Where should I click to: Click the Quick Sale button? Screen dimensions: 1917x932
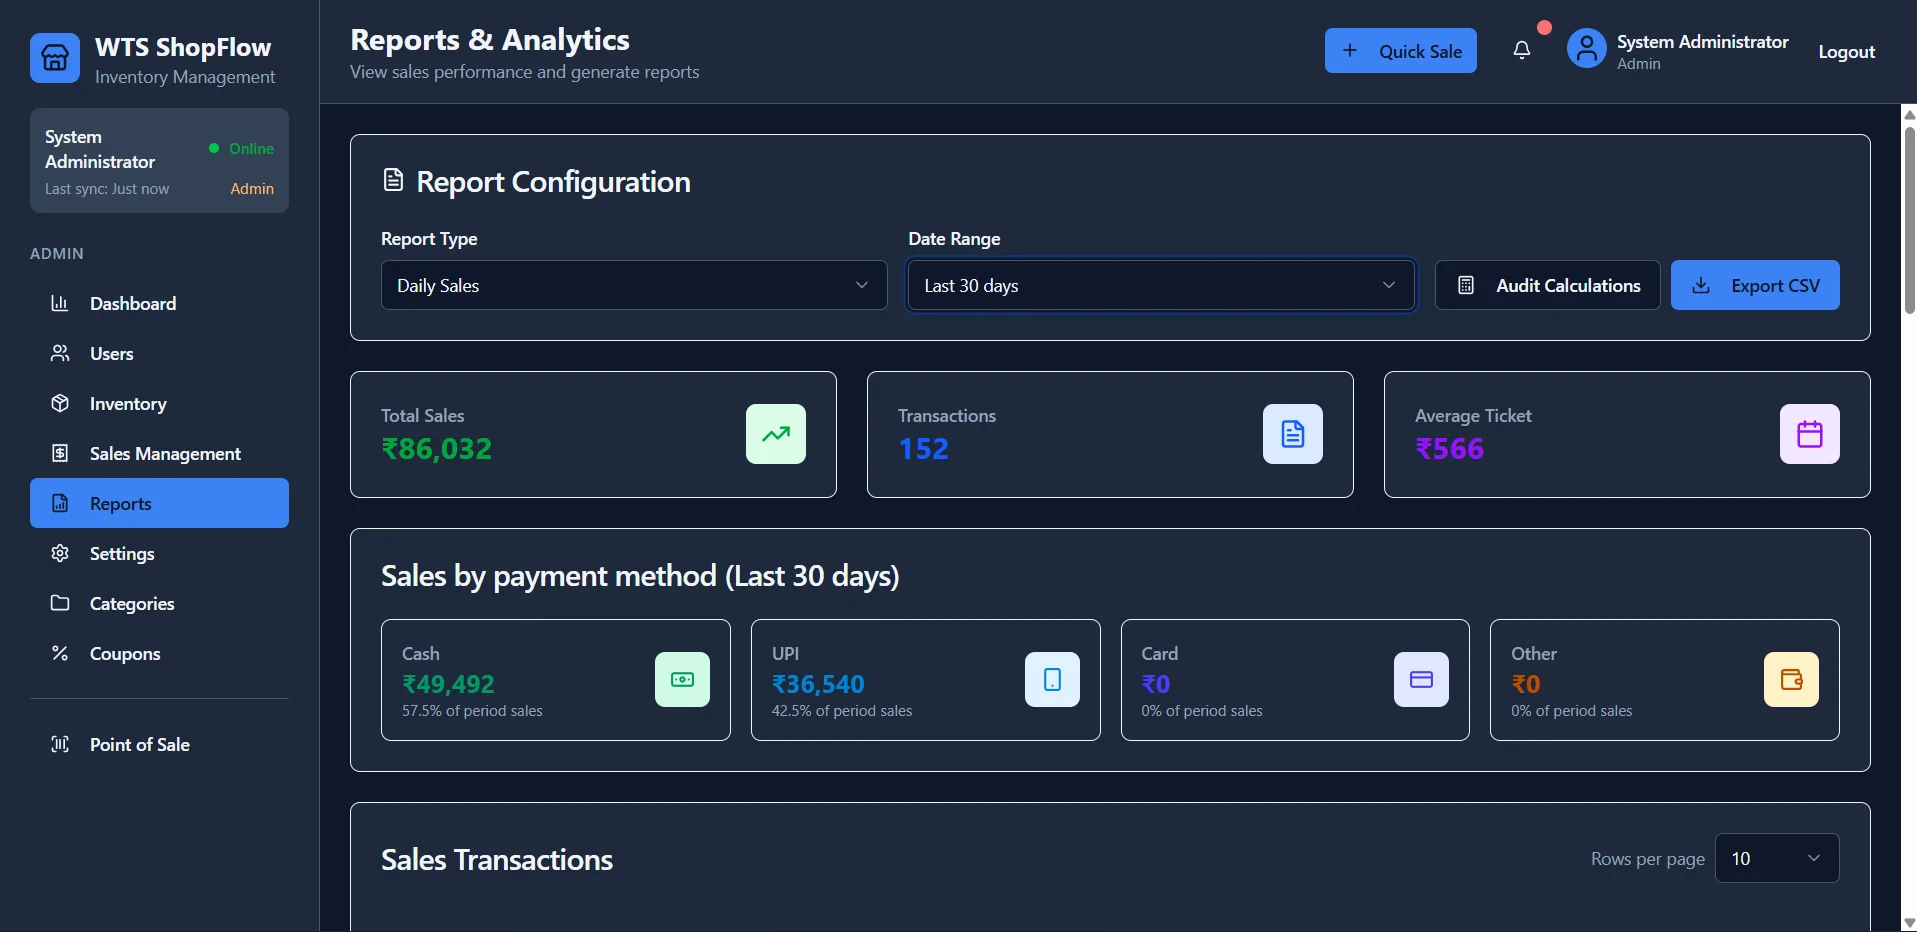tap(1401, 50)
